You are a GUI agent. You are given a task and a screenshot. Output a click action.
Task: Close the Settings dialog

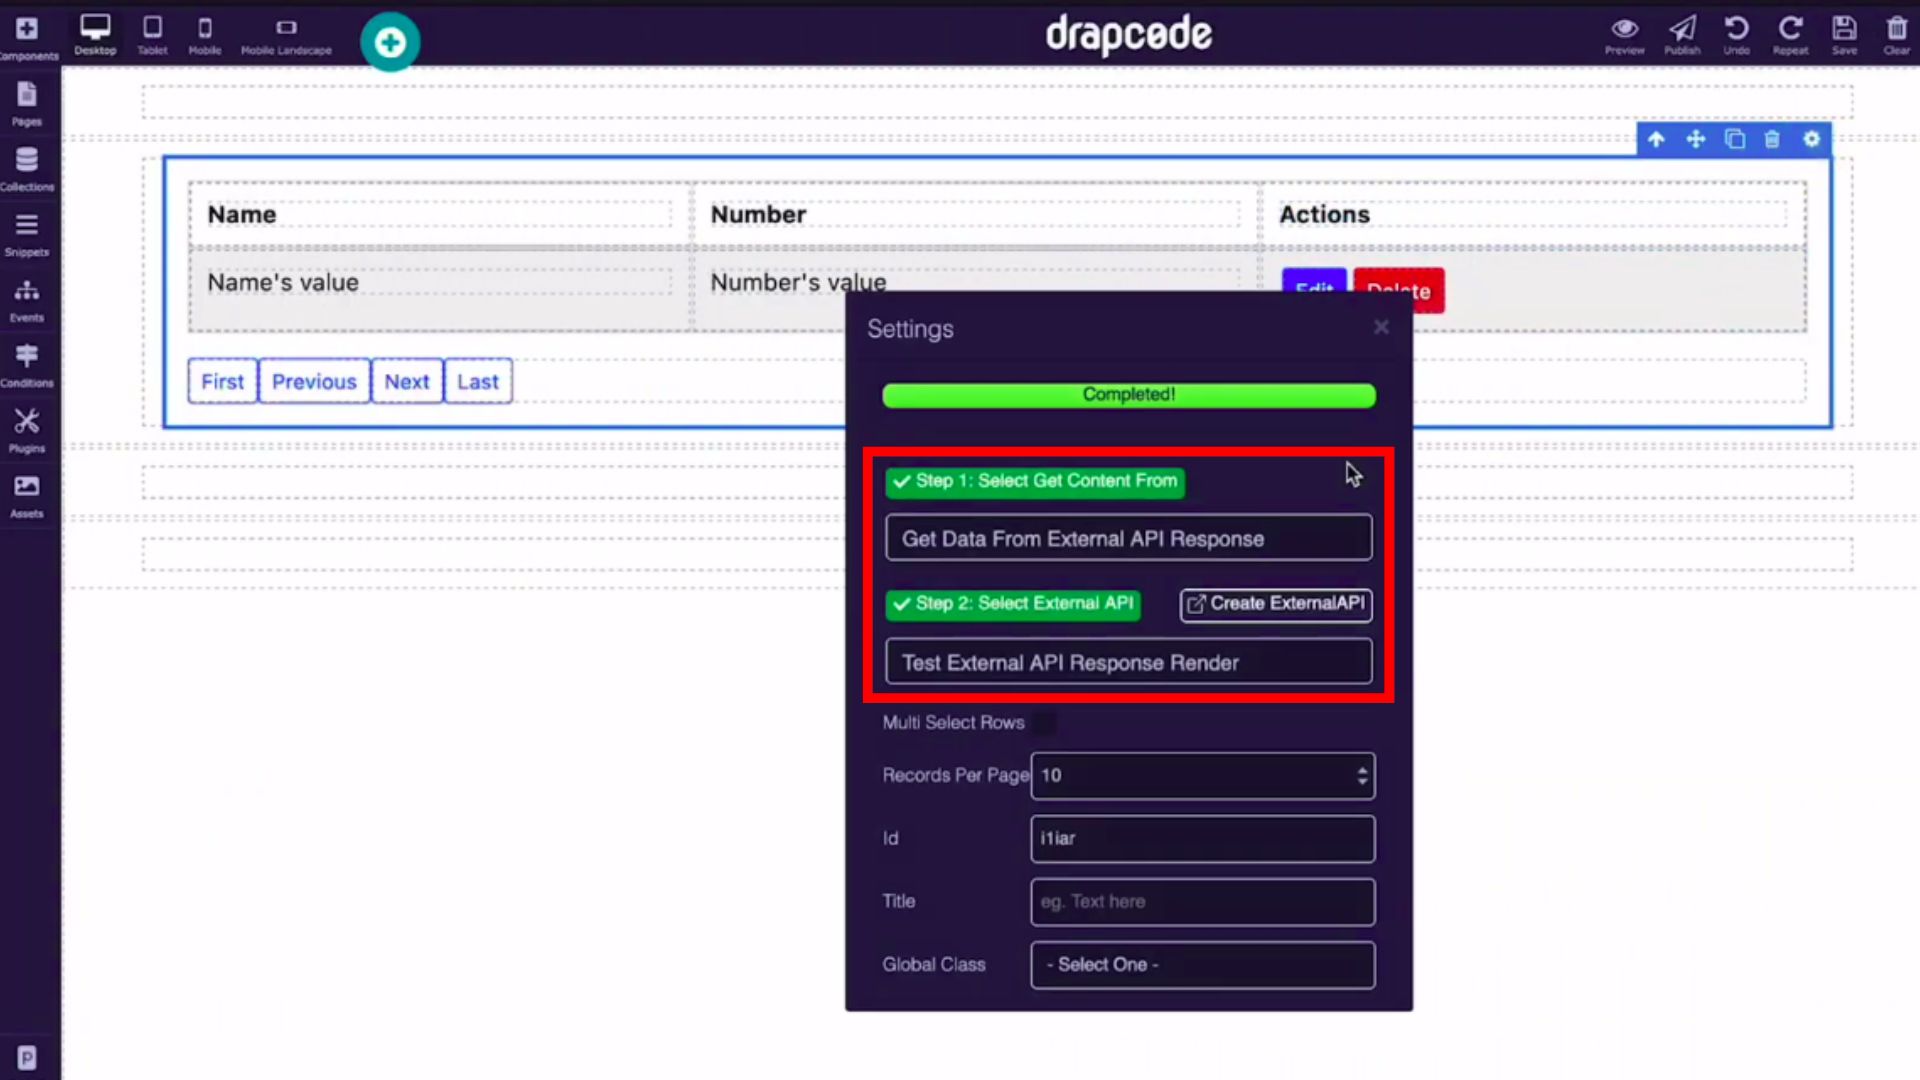1381,327
